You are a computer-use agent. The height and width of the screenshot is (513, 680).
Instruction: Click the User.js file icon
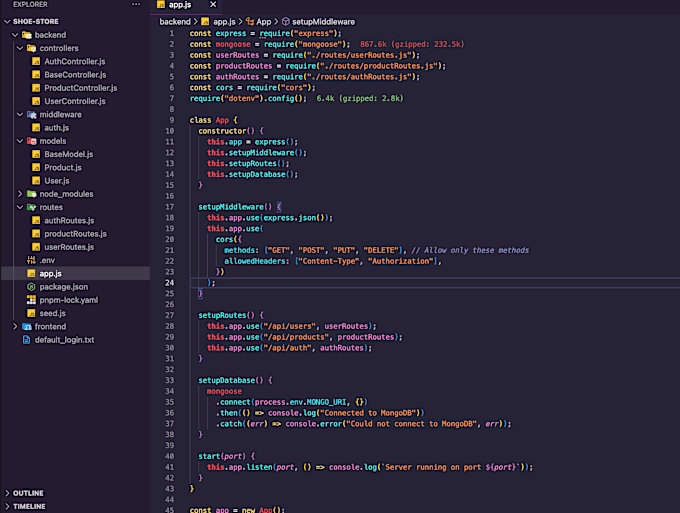tap(36, 181)
